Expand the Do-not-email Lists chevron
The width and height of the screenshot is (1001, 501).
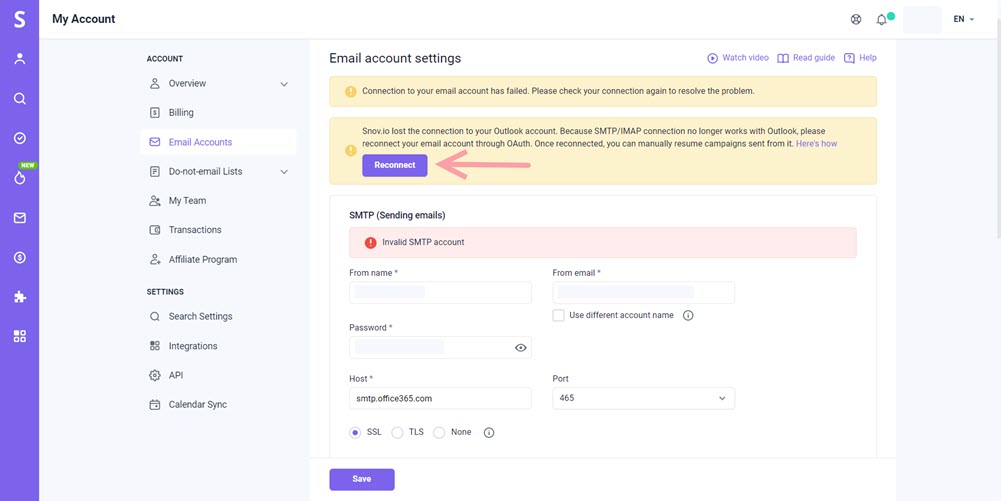click(x=284, y=172)
